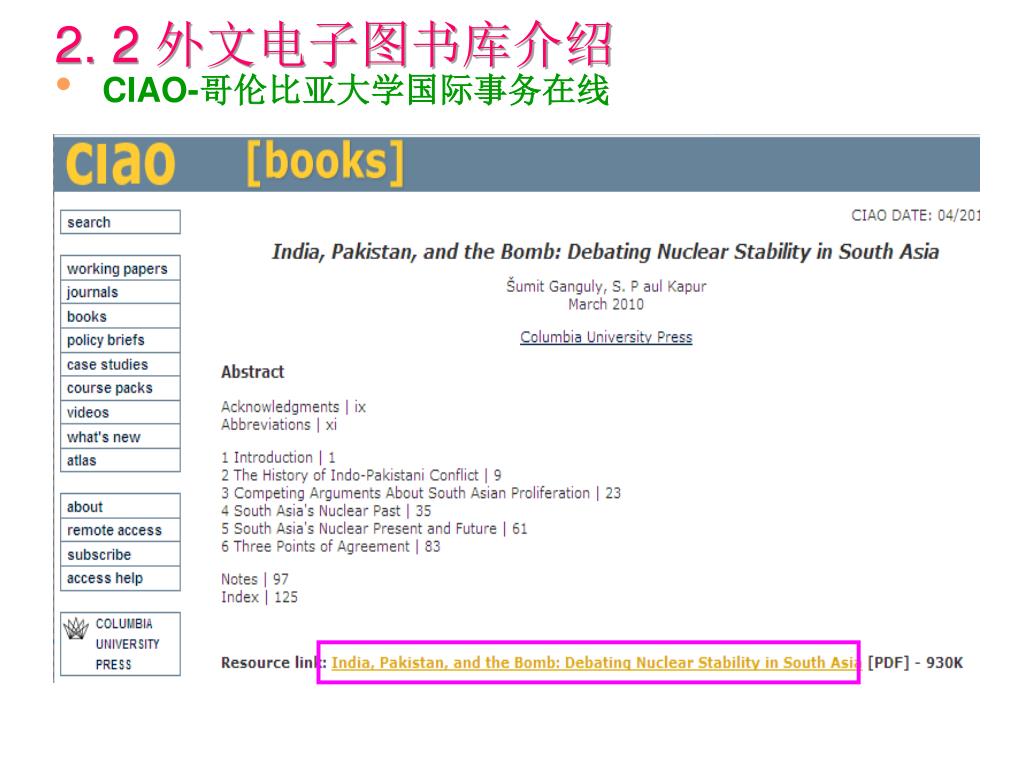The width and height of the screenshot is (1024, 768).
Task: Click the [PDF] - 930K label
Action: pyautogui.click(x=915, y=662)
